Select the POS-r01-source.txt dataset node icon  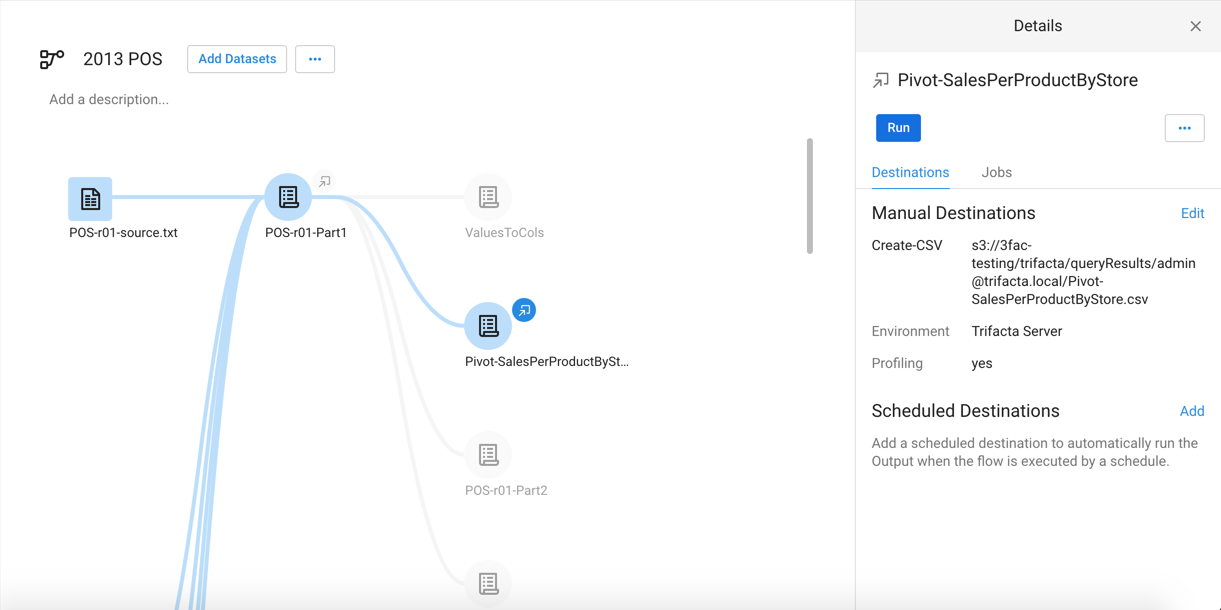point(90,199)
